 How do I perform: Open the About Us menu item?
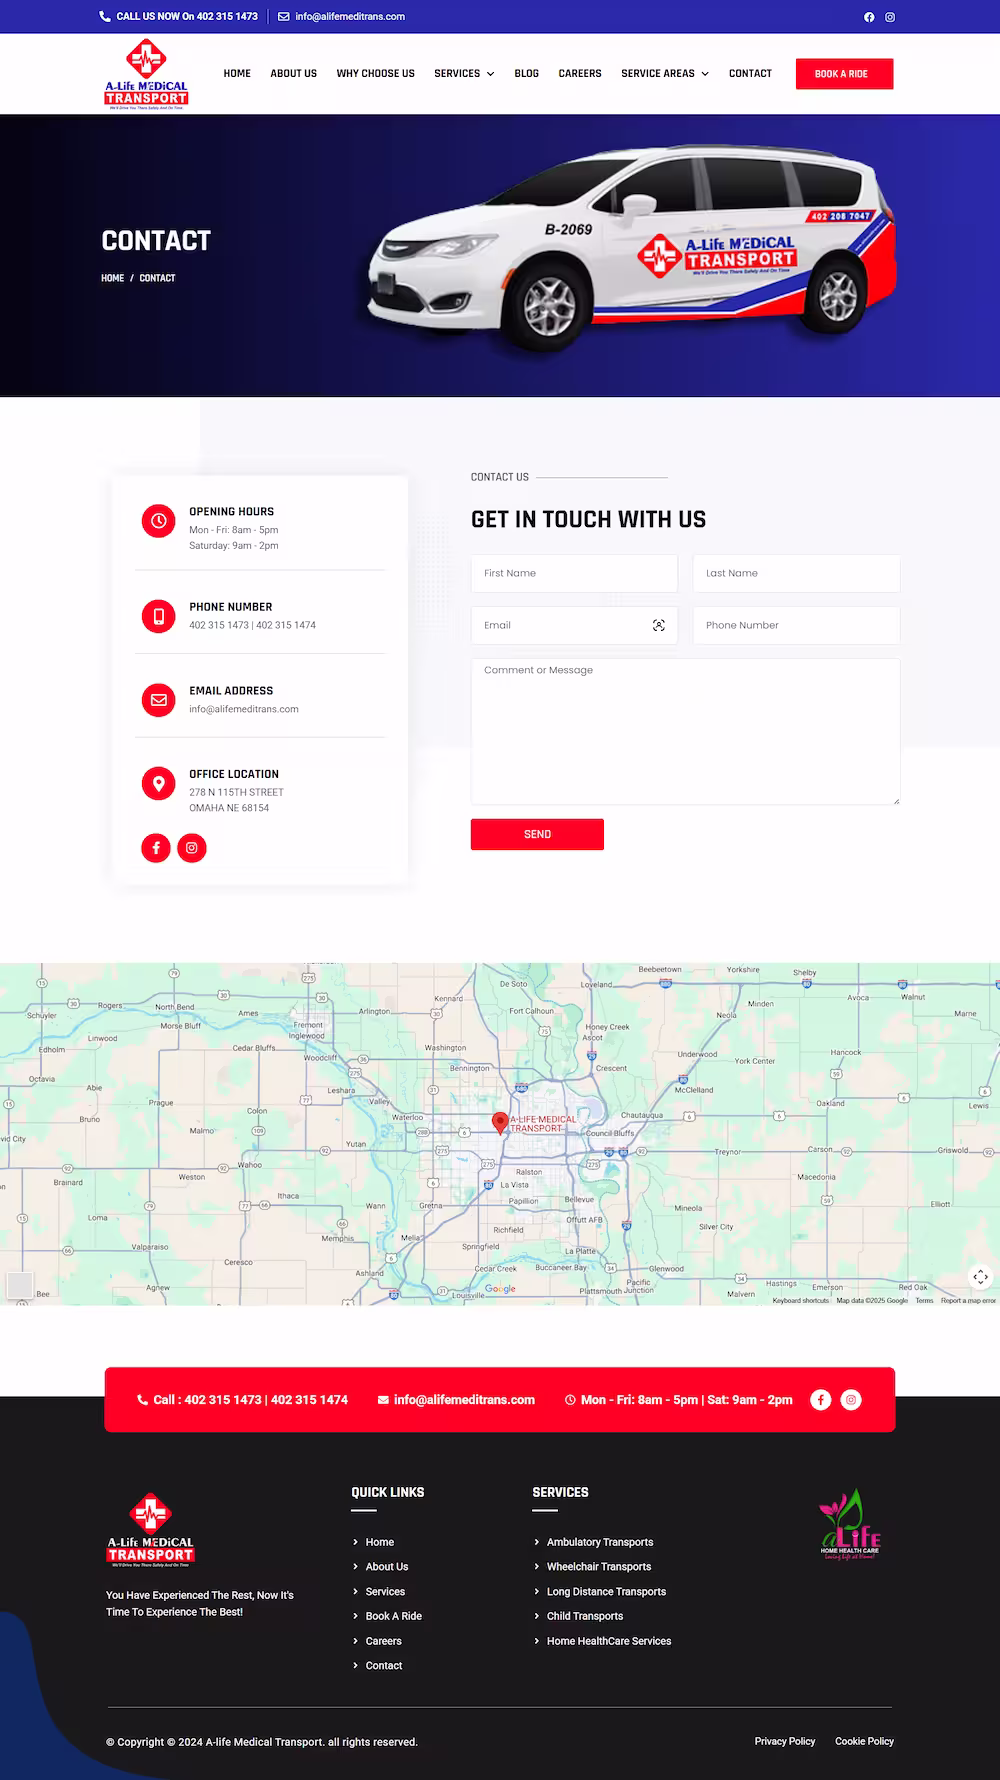[293, 74]
